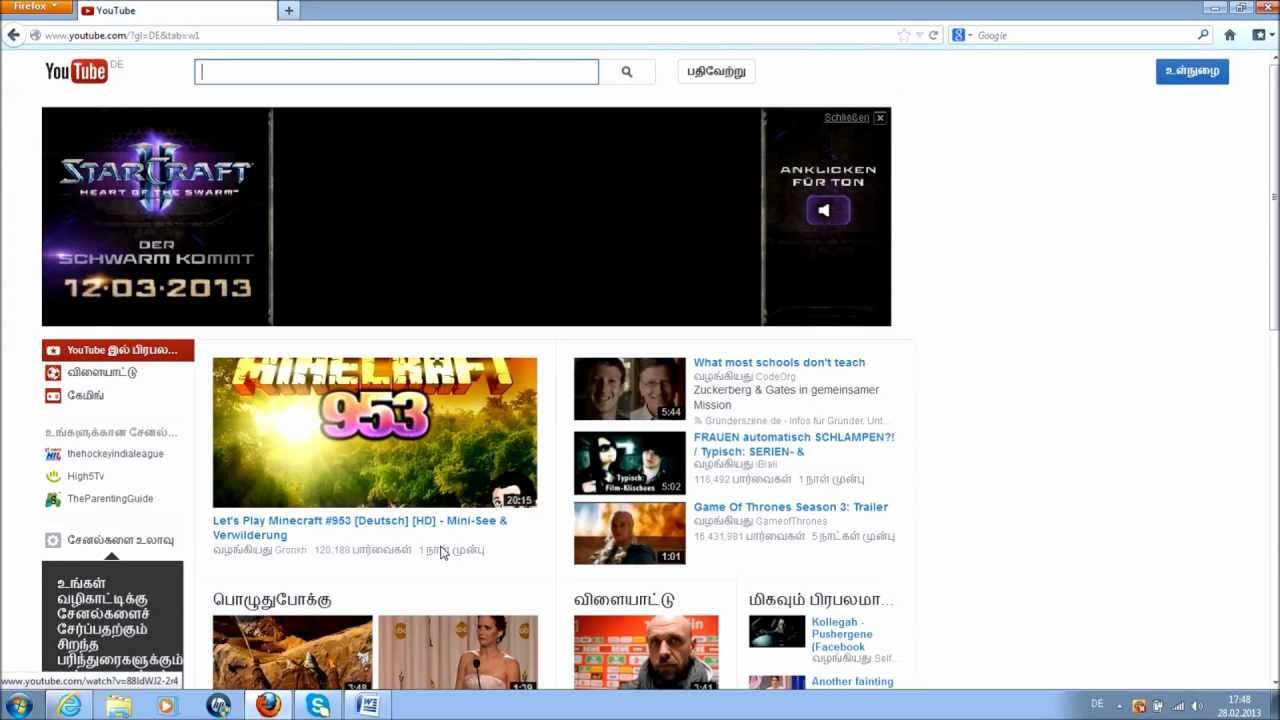Open Microsoft Word from taskbar
This screenshot has width=1280, height=720.
point(368,705)
